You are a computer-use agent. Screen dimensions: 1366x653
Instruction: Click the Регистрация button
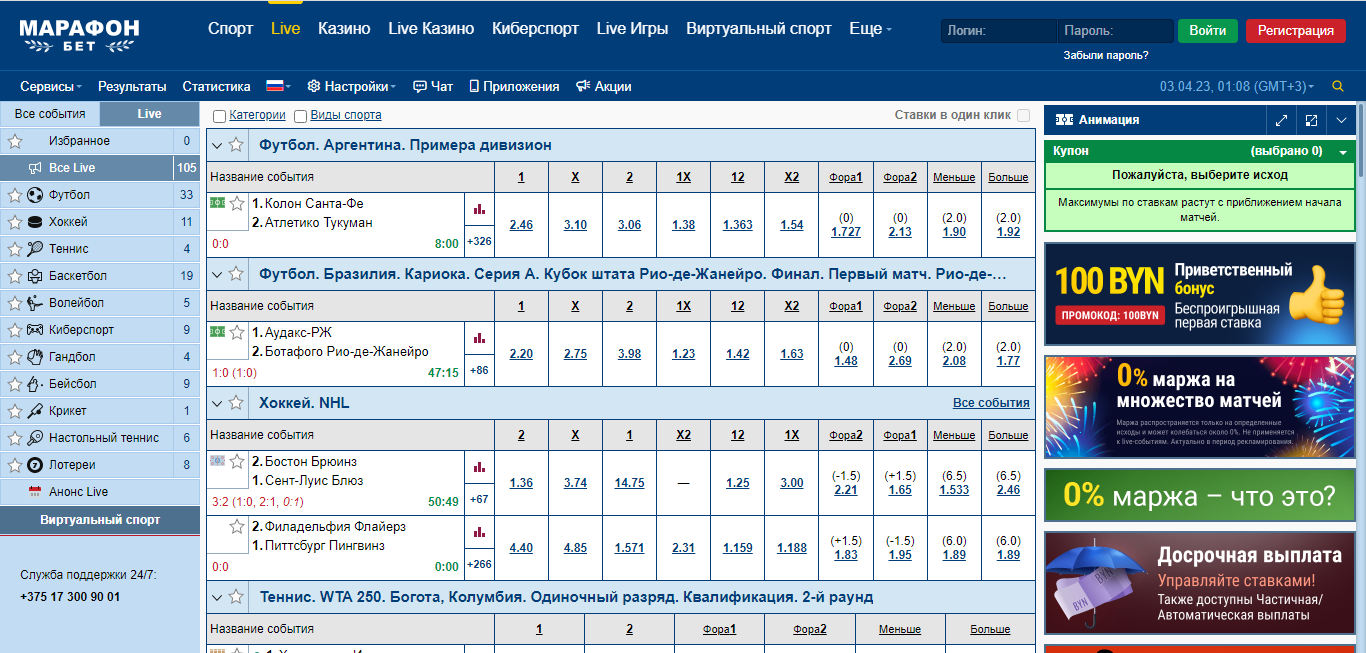point(1296,31)
